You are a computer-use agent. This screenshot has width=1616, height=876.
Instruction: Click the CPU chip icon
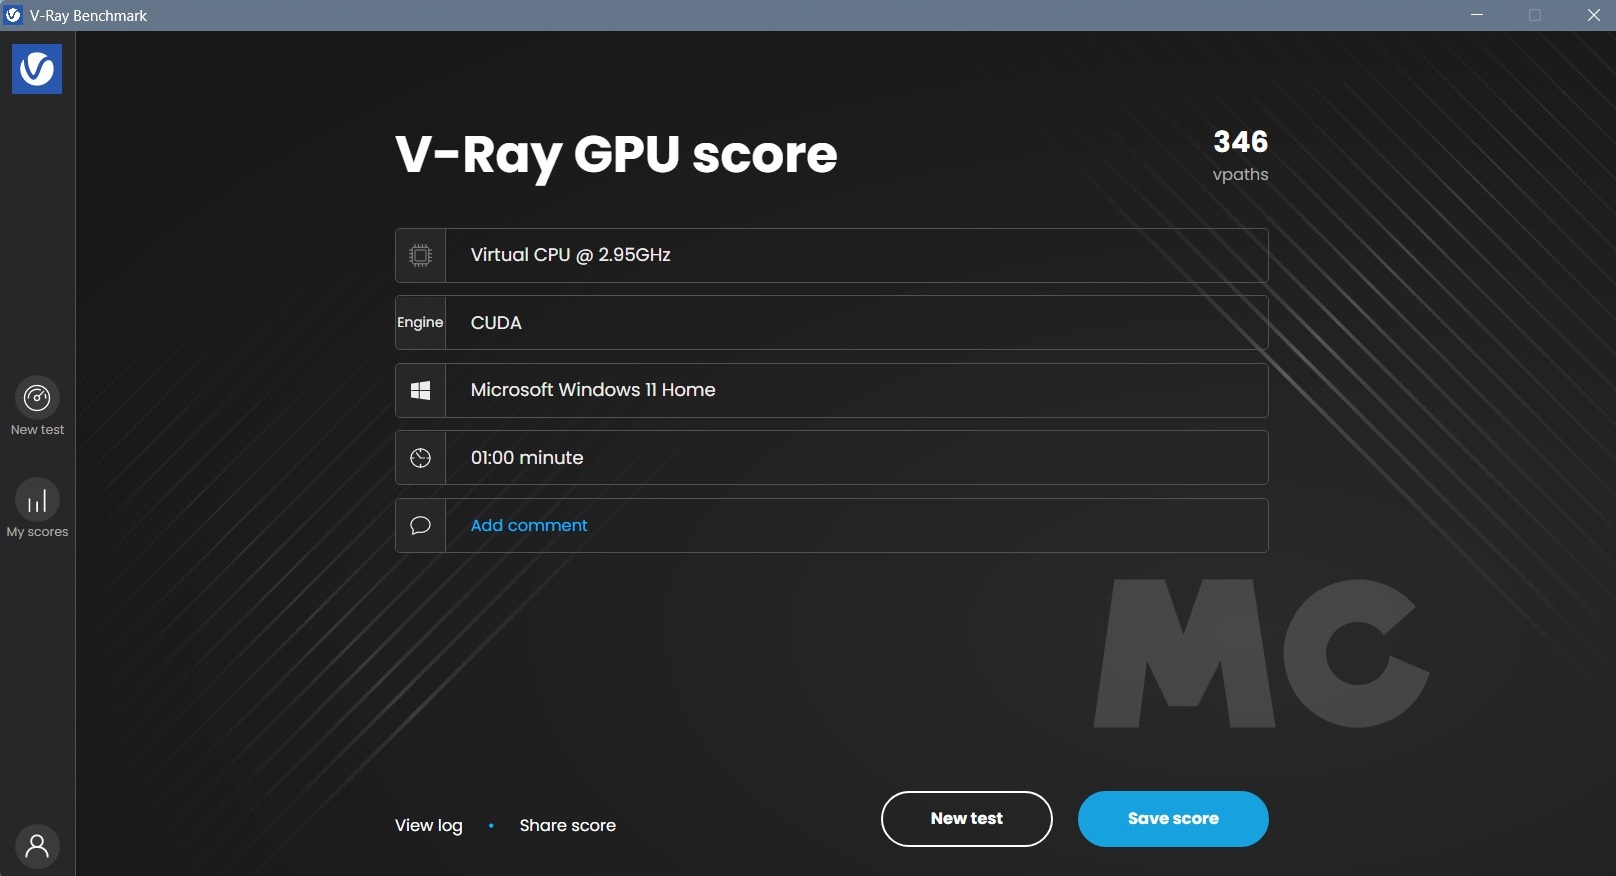coord(421,255)
